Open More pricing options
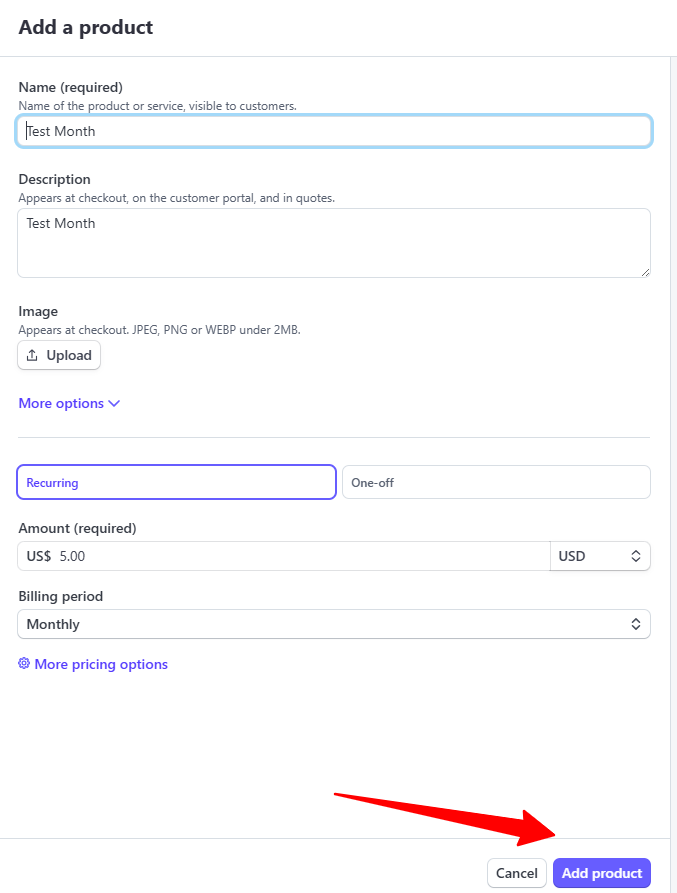The height and width of the screenshot is (893, 677). click(100, 664)
